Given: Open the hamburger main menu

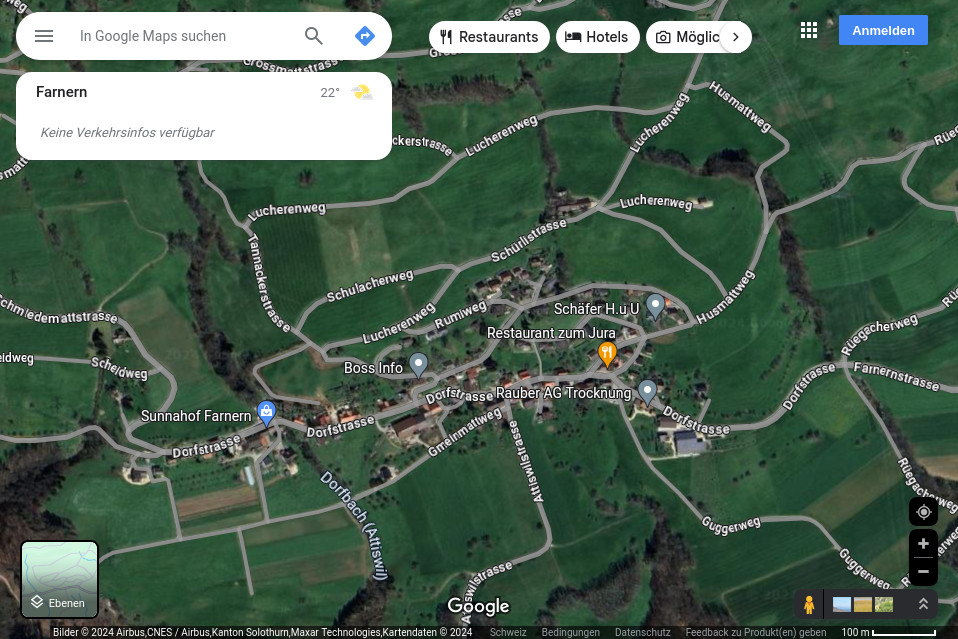Looking at the screenshot, I should point(44,36).
